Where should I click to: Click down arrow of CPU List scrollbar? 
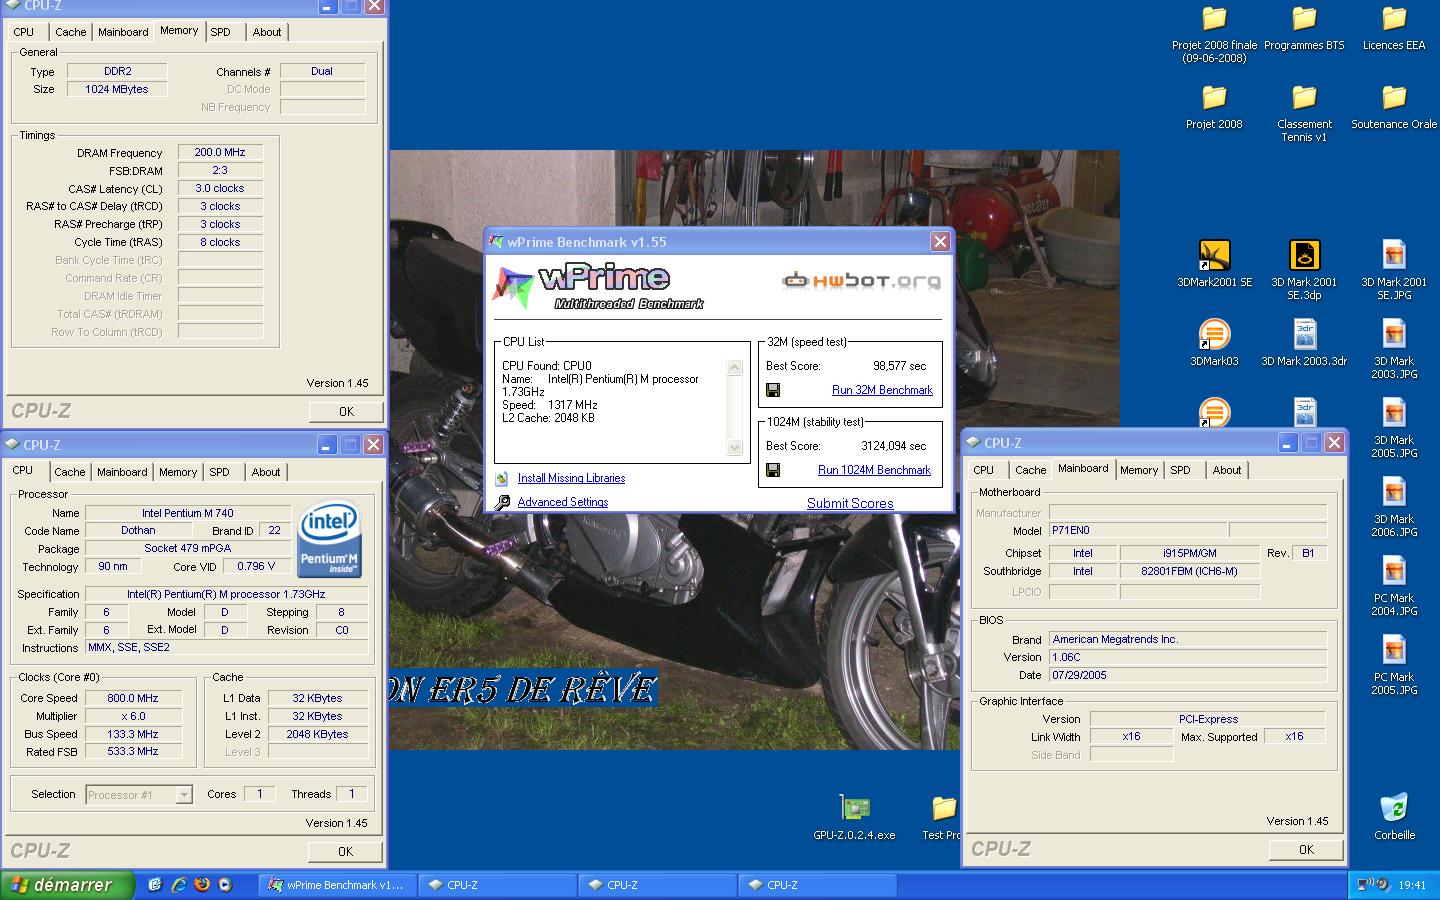734,448
